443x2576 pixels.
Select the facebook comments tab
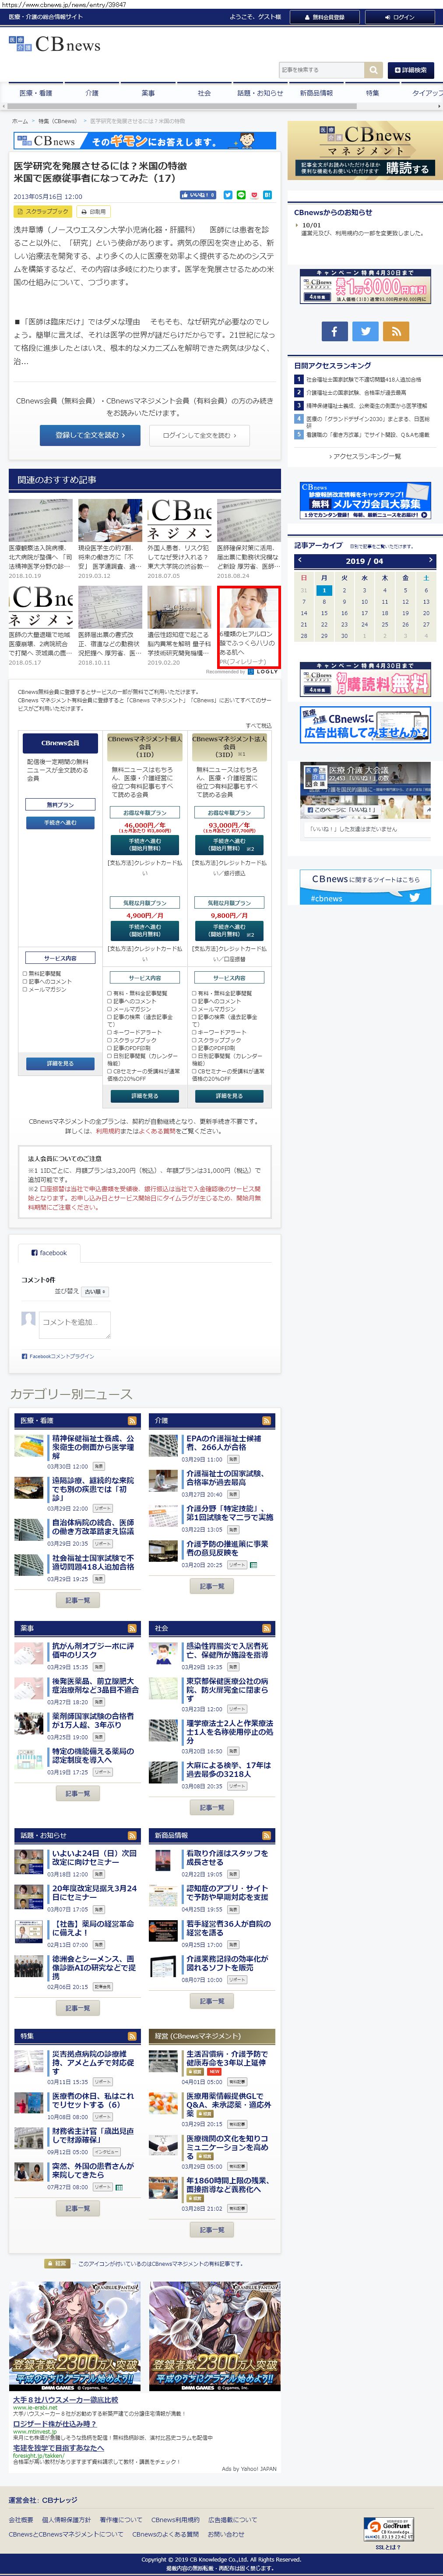pos(49,1252)
